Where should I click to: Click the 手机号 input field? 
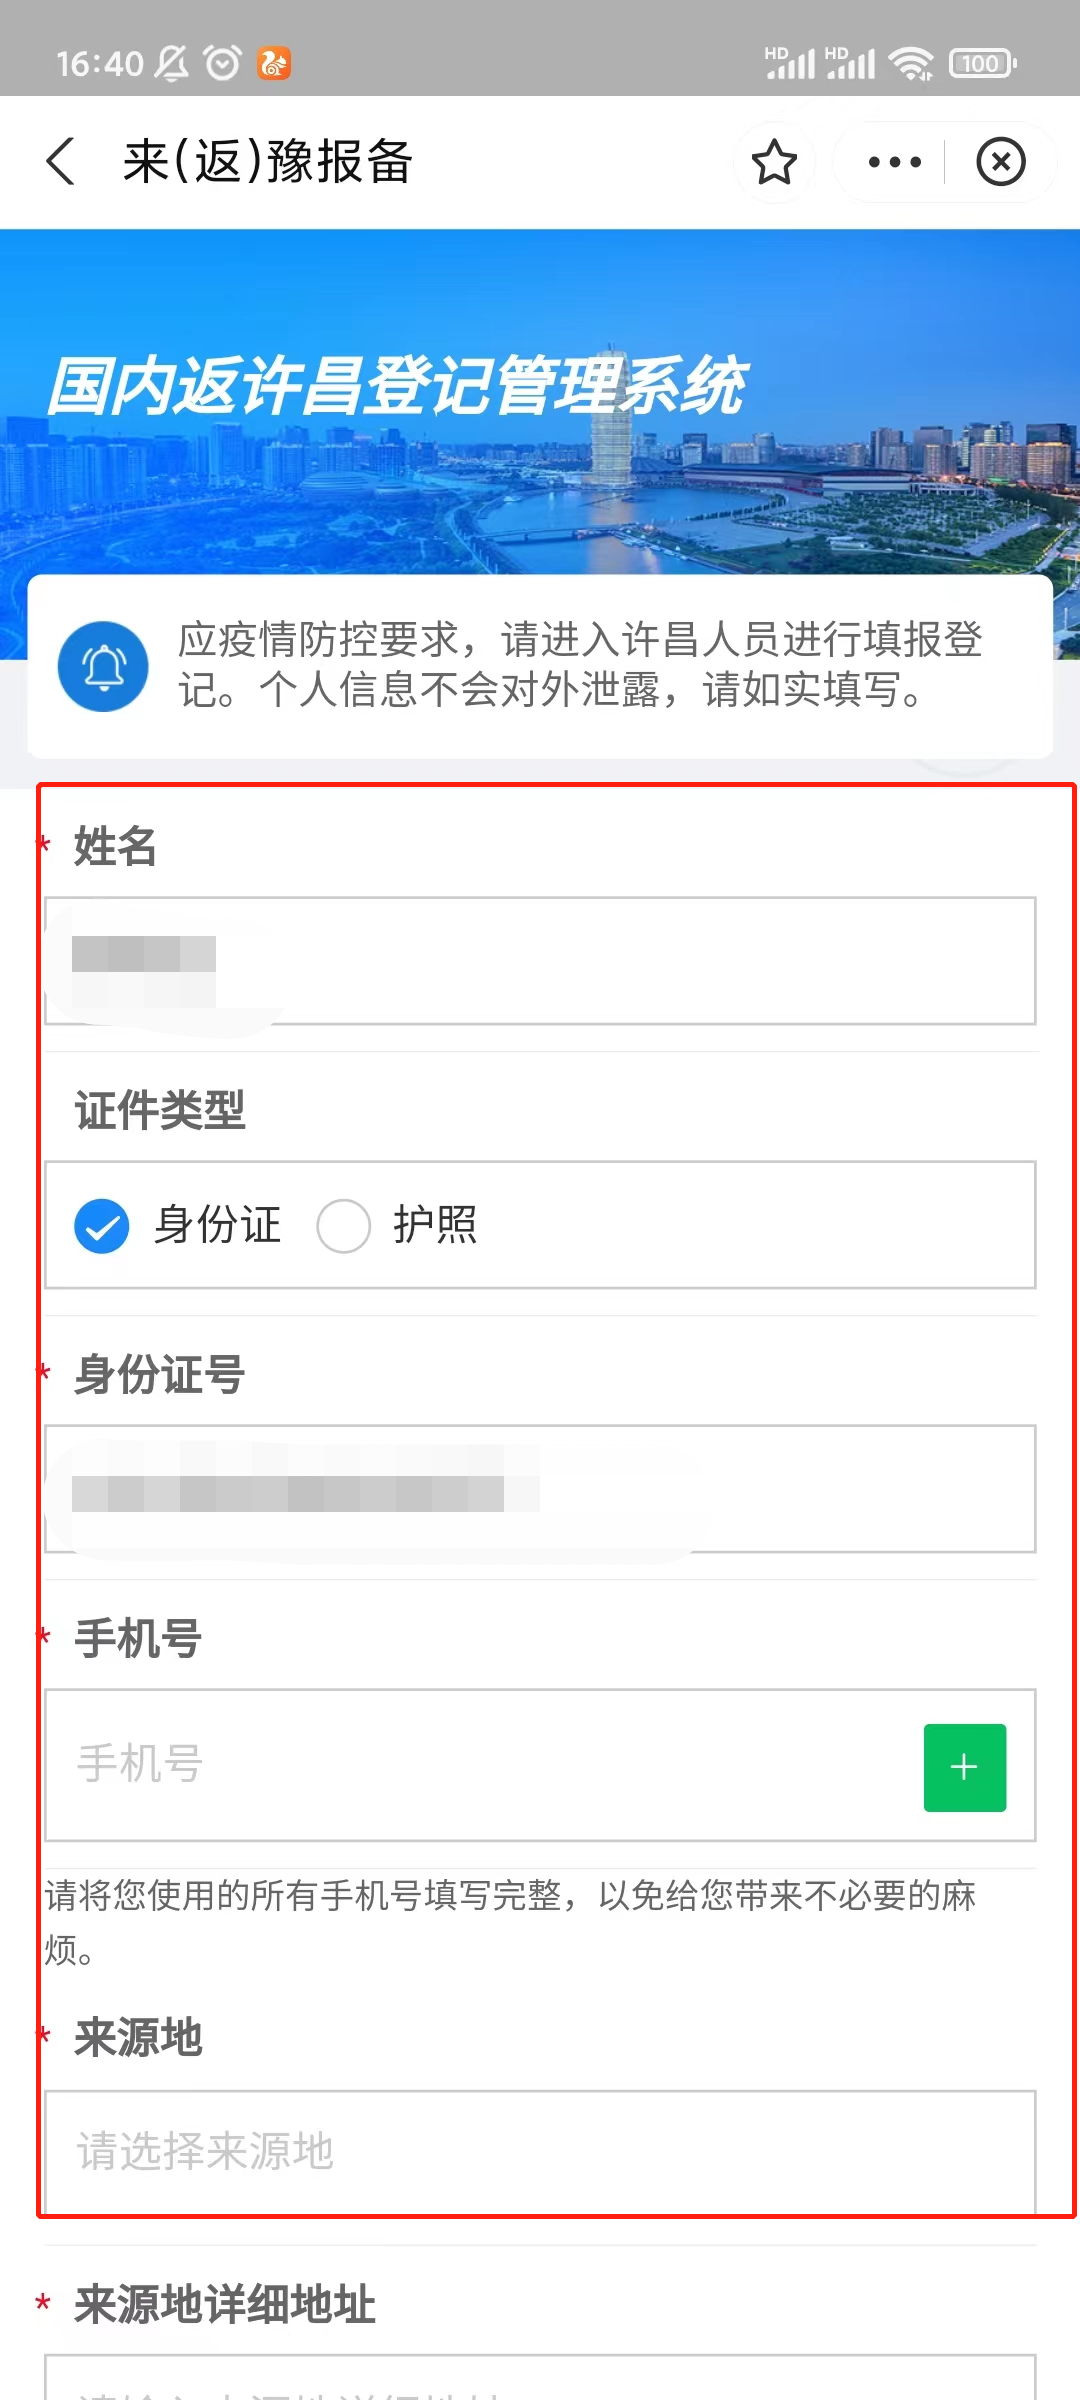point(480,1765)
